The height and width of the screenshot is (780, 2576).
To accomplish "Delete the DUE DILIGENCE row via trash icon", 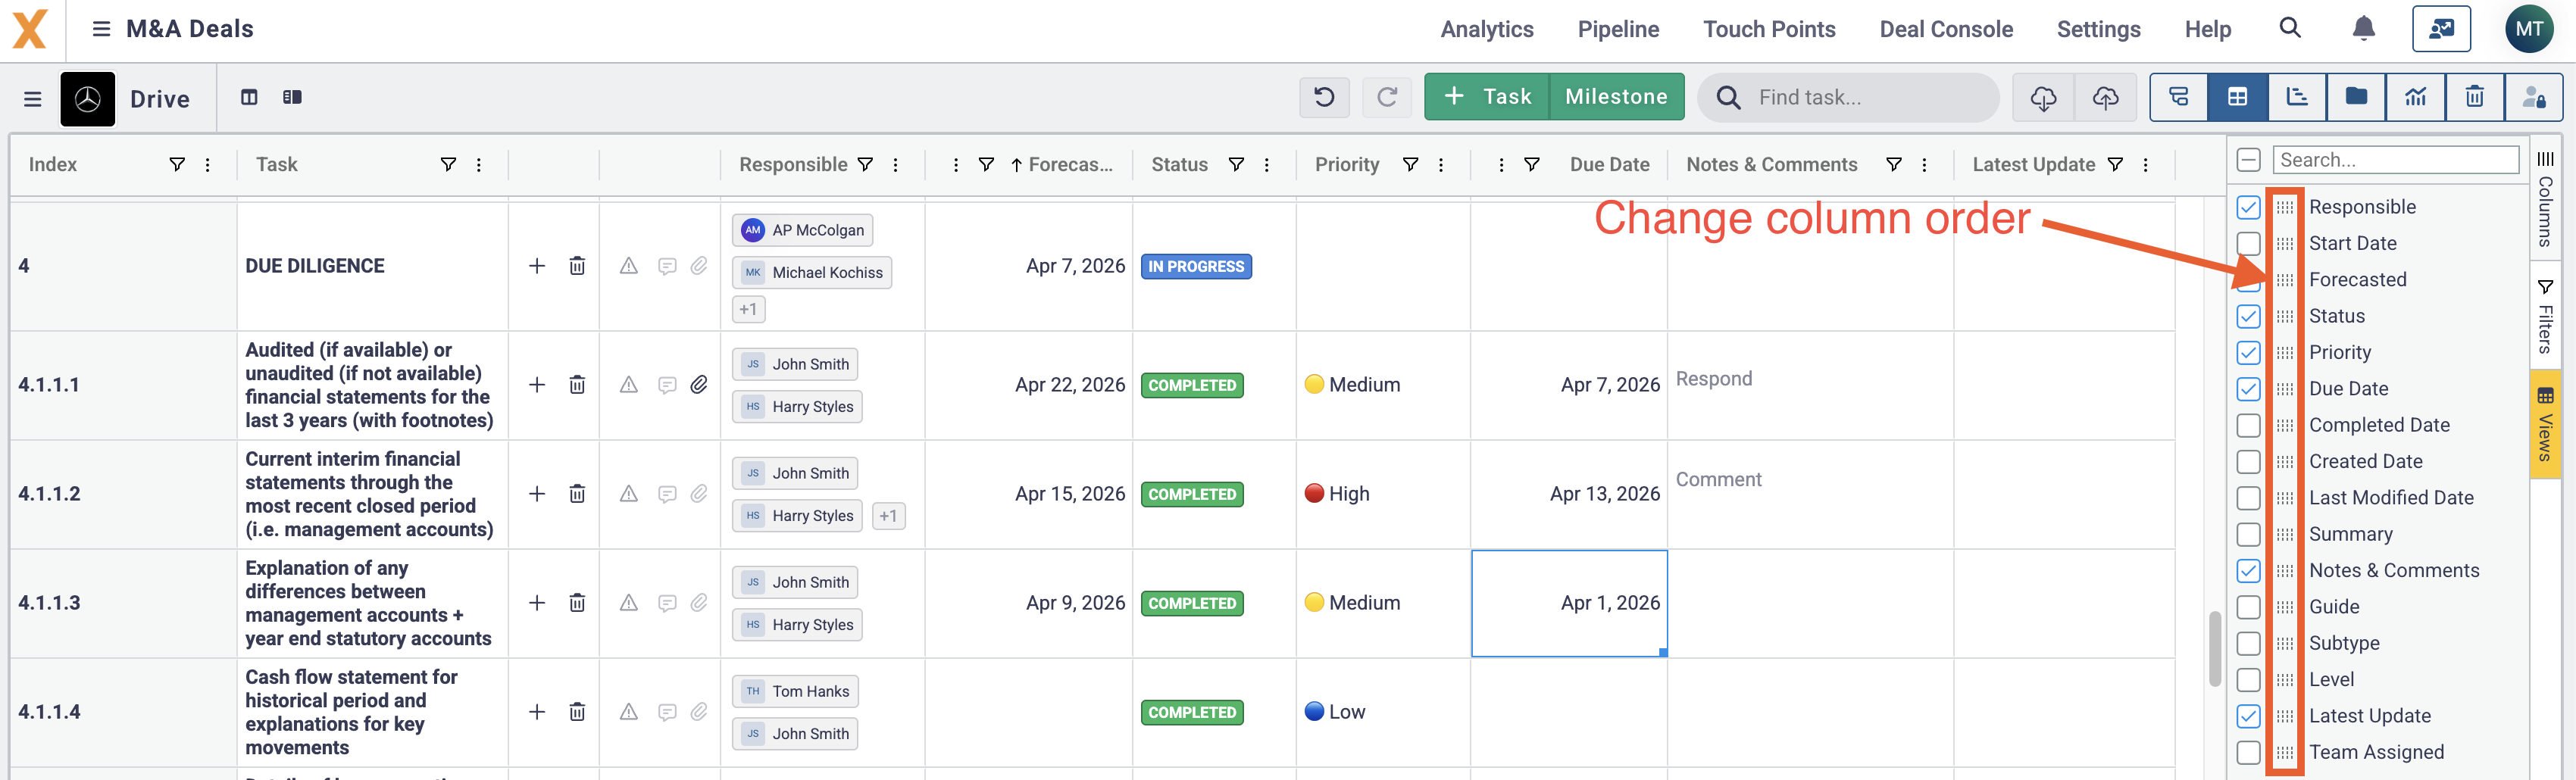I will (577, 266).
